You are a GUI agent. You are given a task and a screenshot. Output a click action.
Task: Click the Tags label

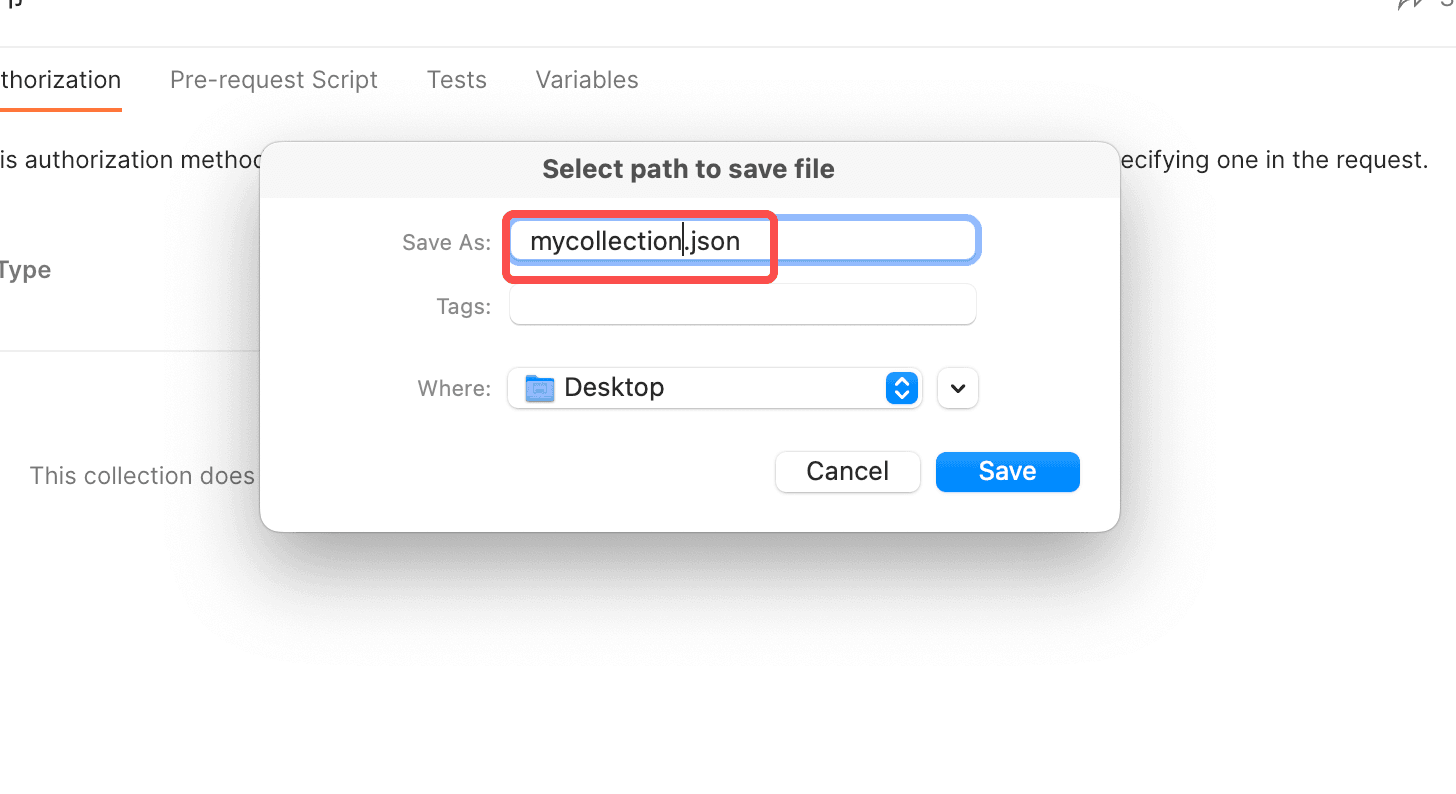[463, 306]
